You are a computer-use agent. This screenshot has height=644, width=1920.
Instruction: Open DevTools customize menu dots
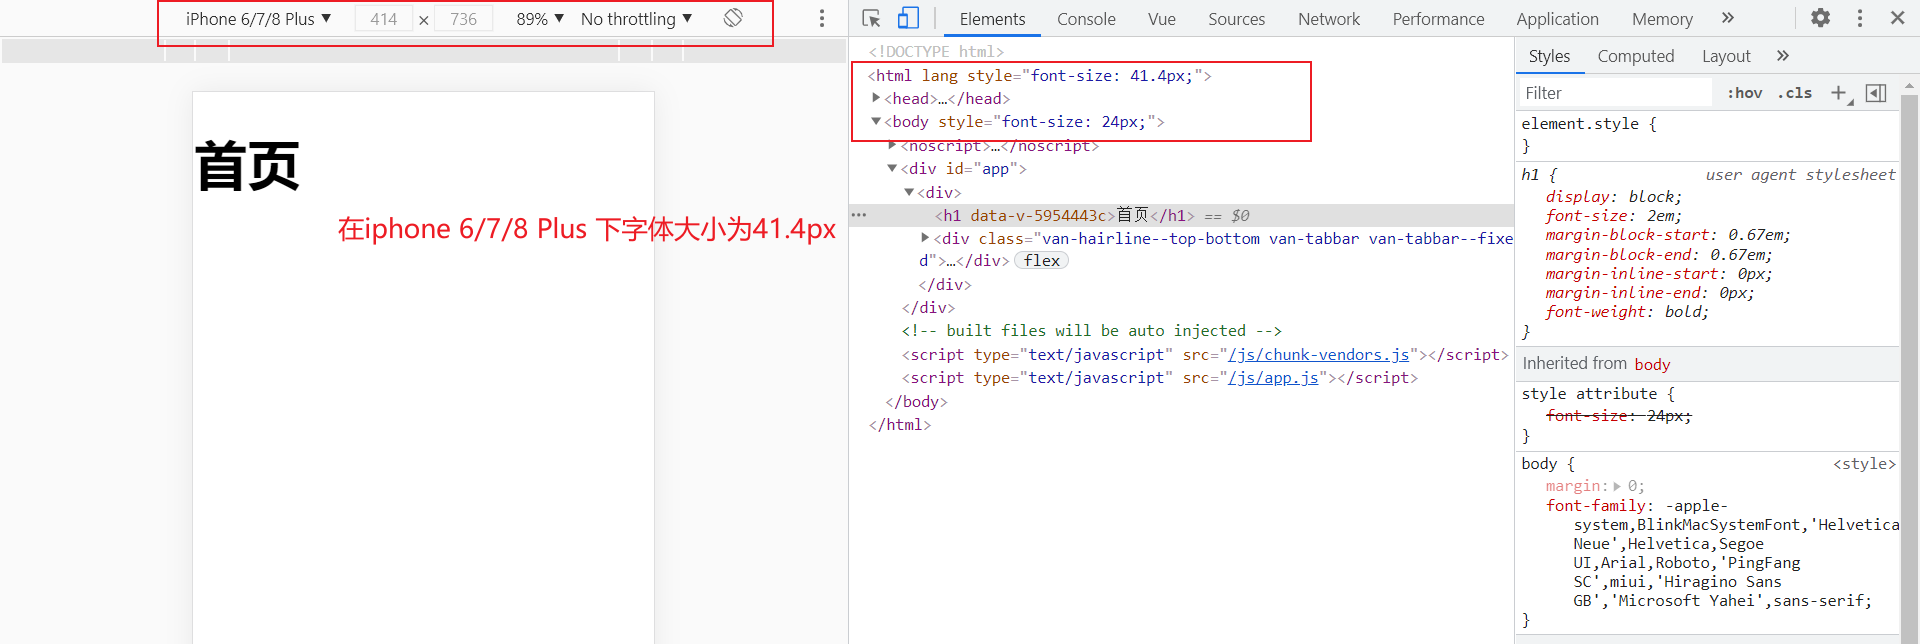point(1860,18)
